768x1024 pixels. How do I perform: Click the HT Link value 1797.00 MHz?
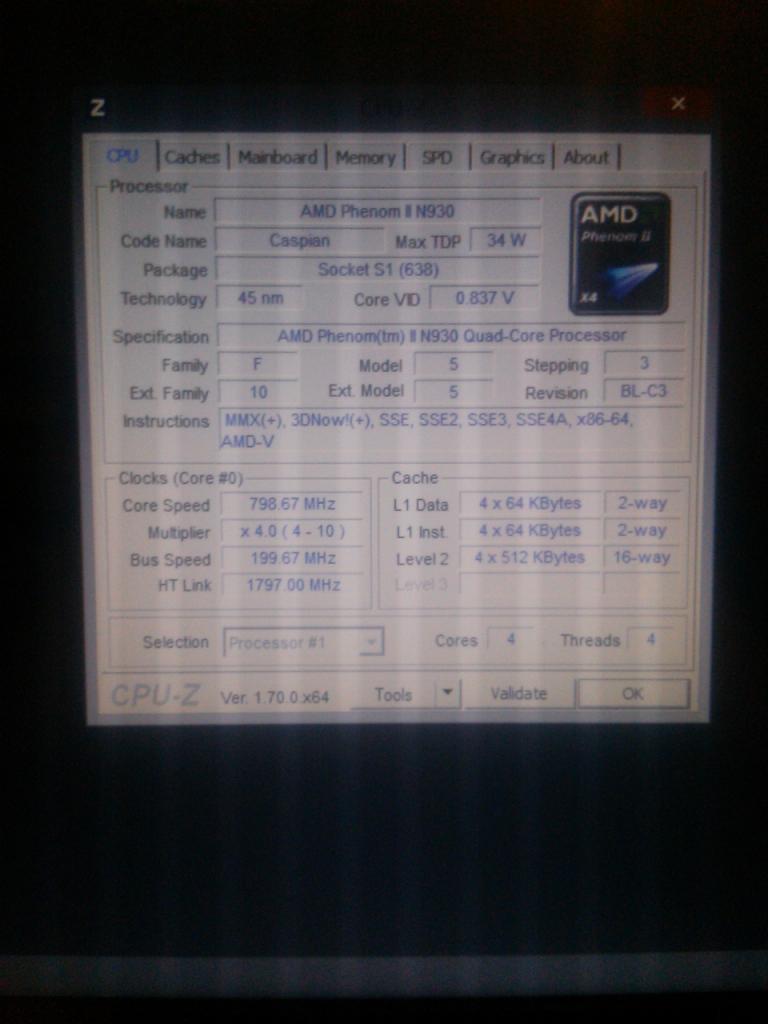(292, 584)
